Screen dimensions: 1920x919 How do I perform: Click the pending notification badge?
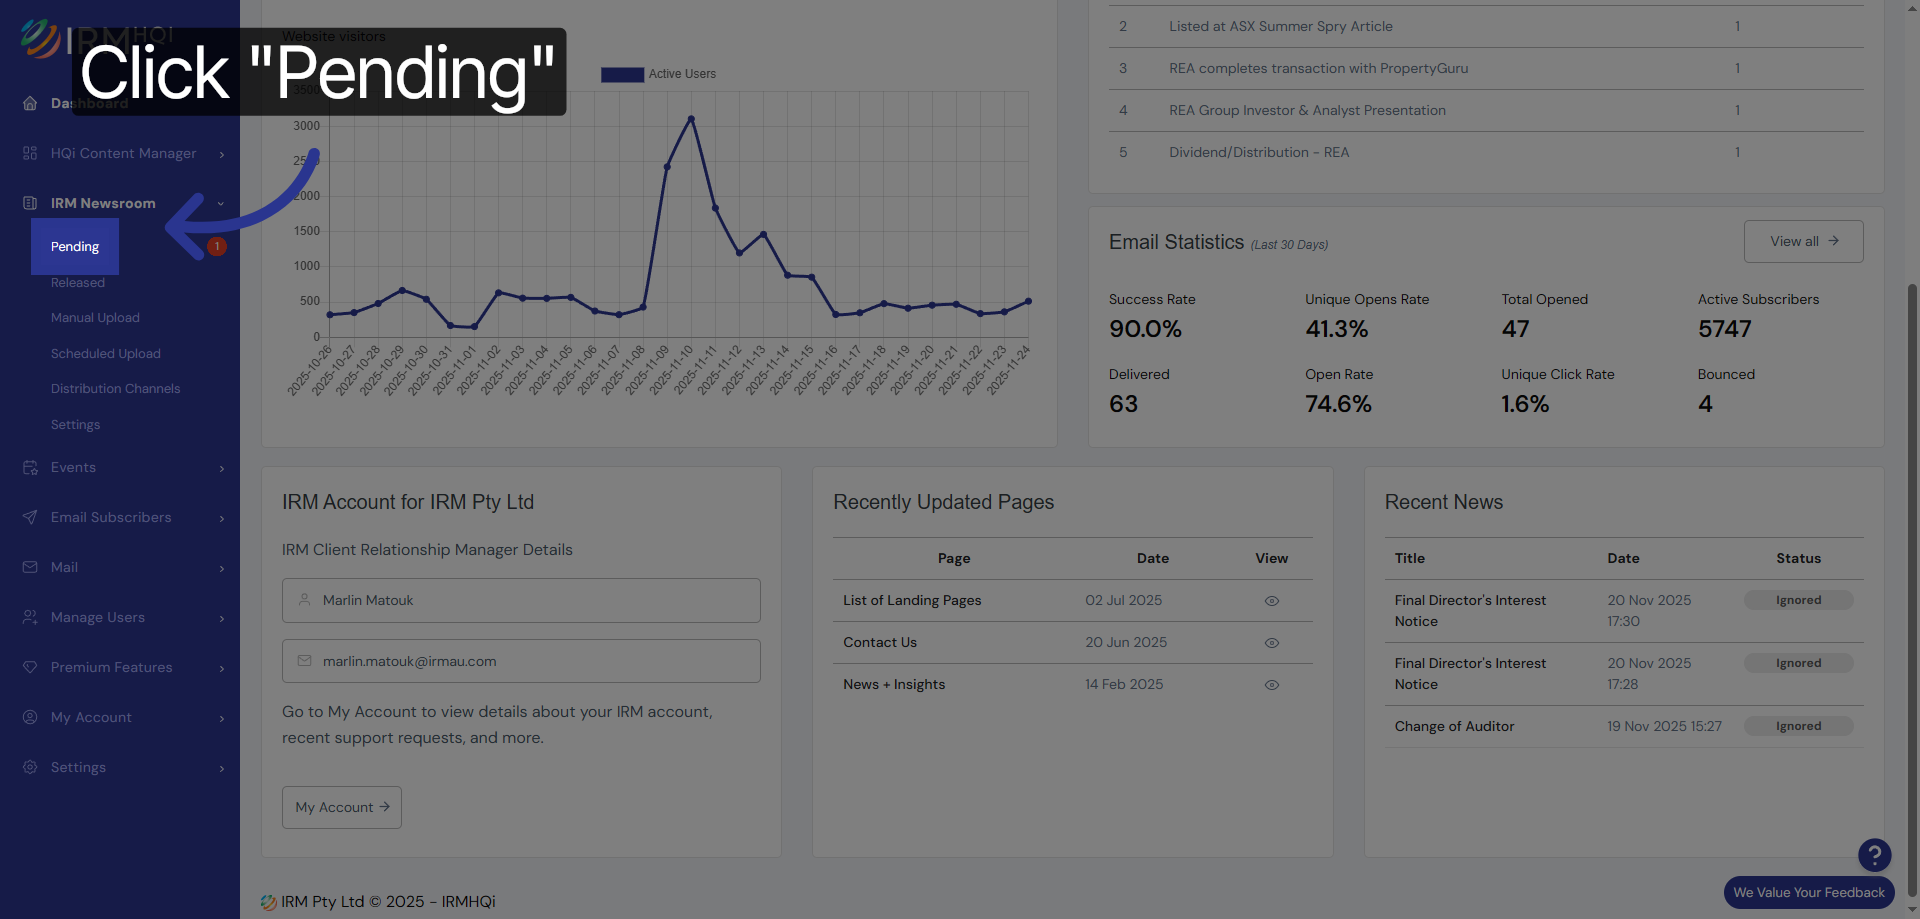click(x=217, y=246)
